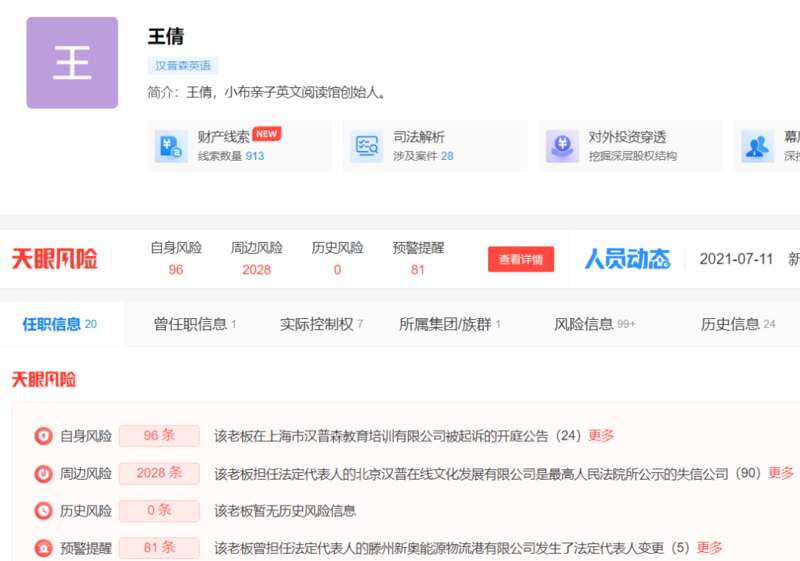The width and height of the screenshot is (800, 561).
Task: Open 涉及案件 28 link
Action: pyautogui.click(x=423, y=156)
